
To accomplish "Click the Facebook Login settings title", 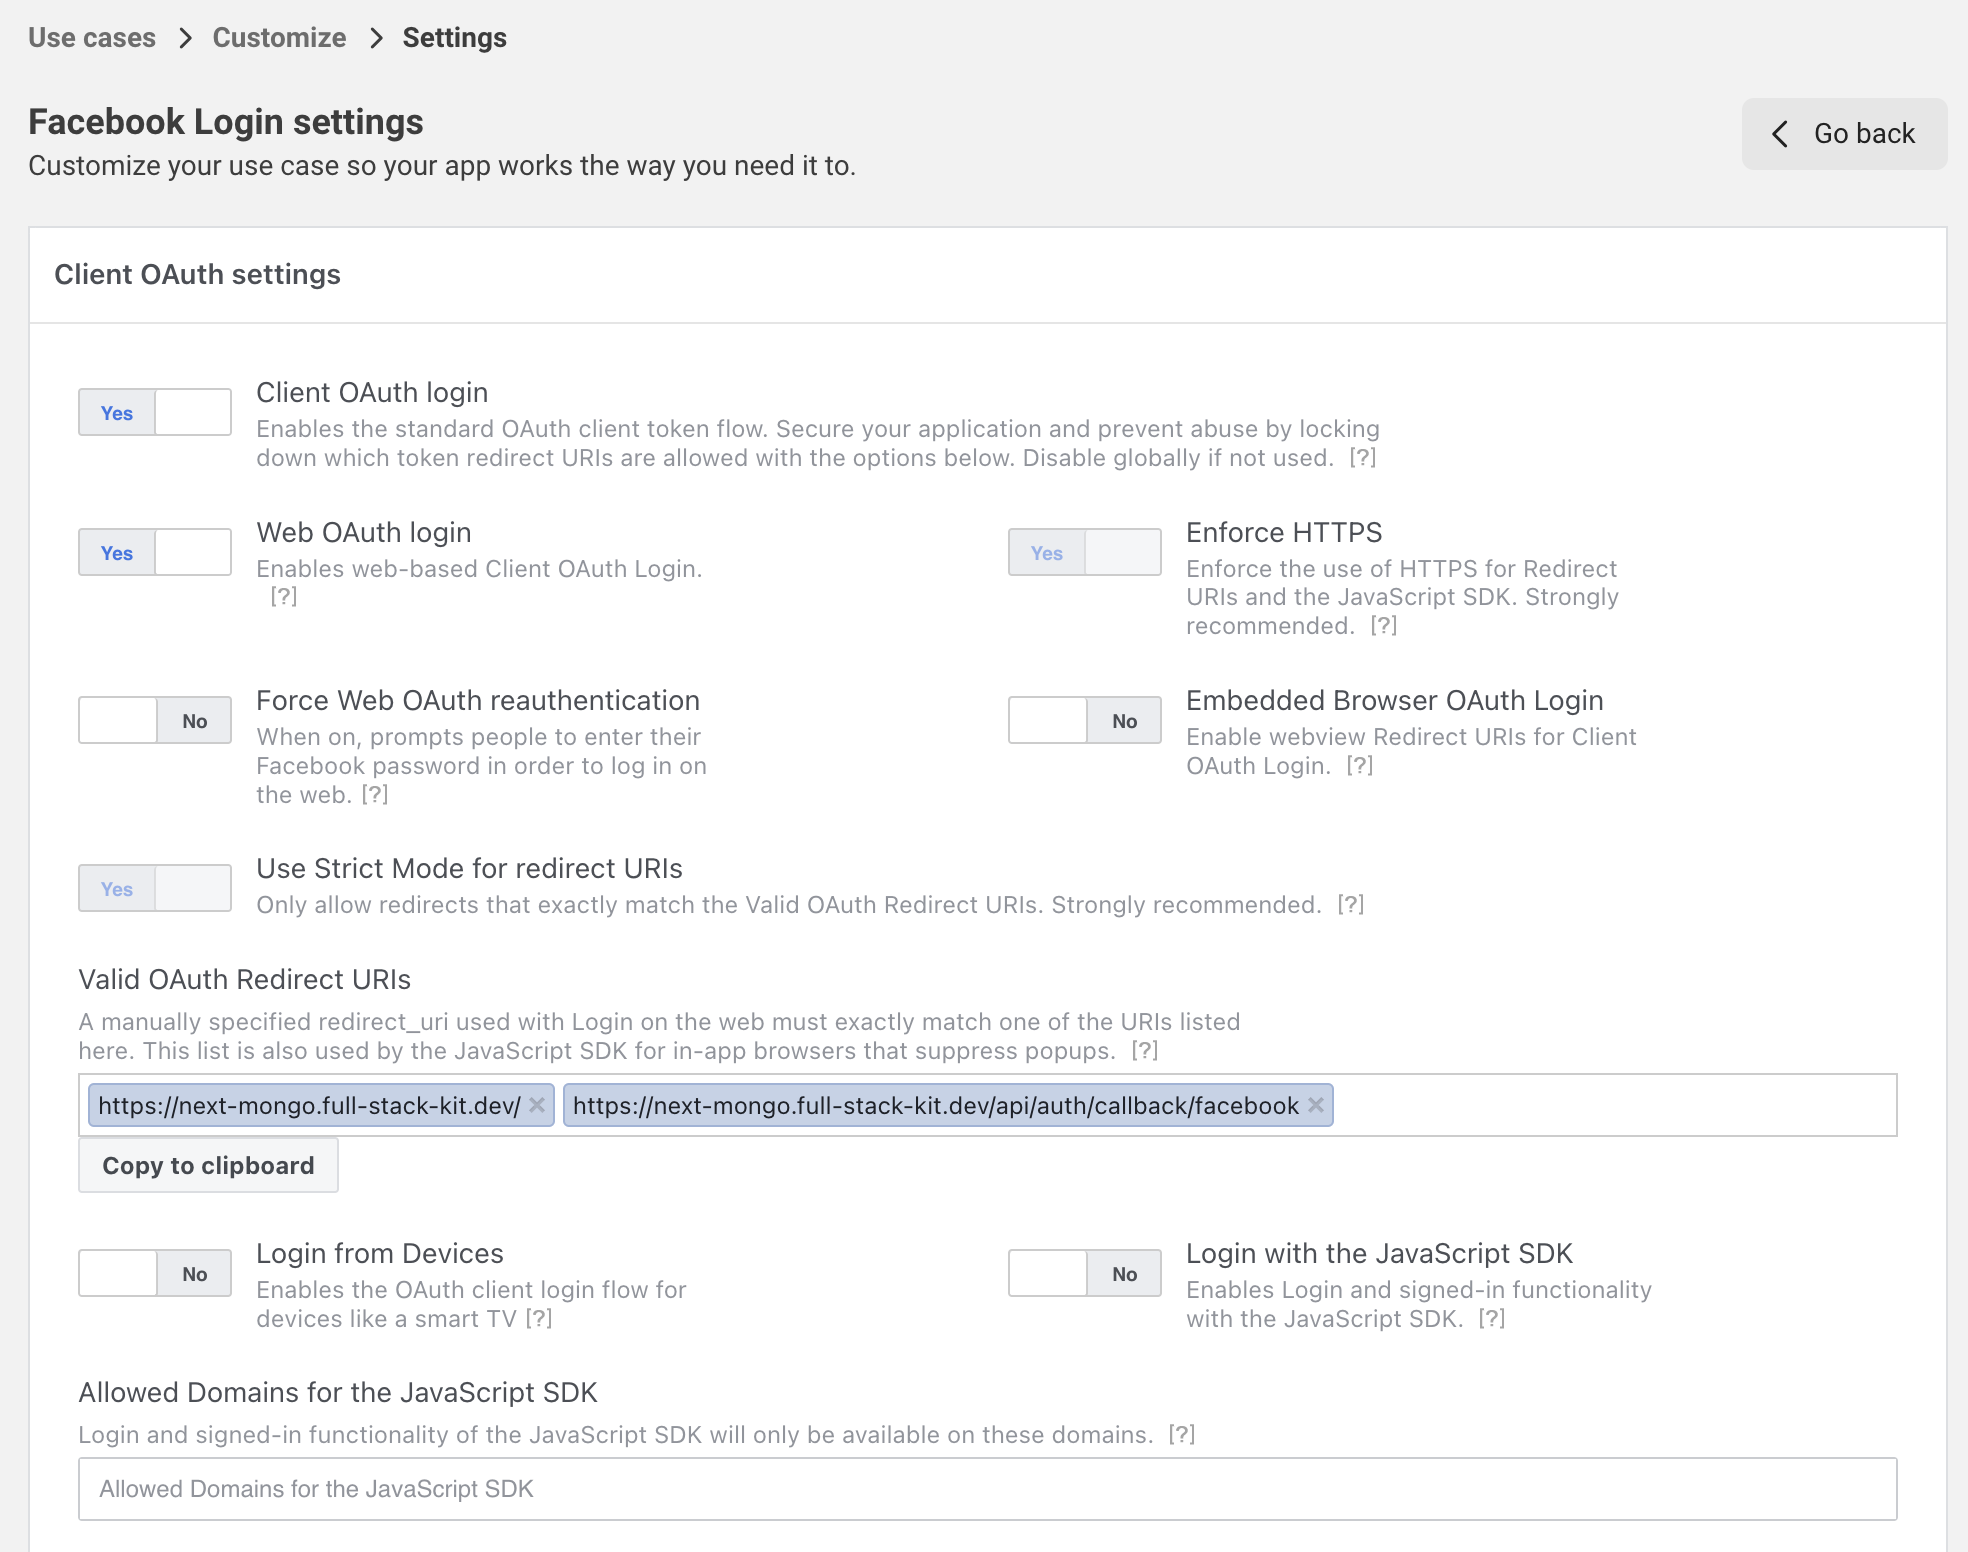I will (x=226, y=122).
